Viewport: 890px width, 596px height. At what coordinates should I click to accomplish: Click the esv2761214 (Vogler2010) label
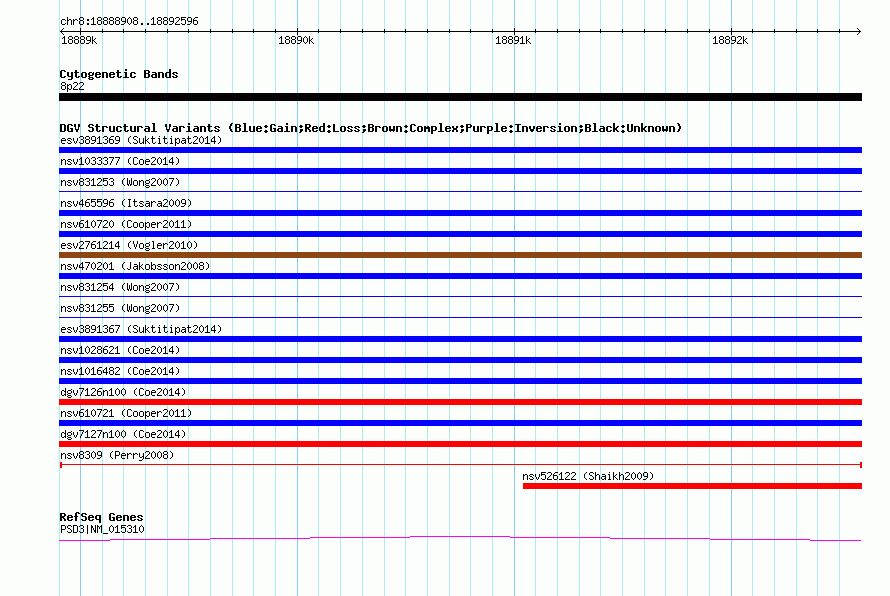[x=129, y=245]
